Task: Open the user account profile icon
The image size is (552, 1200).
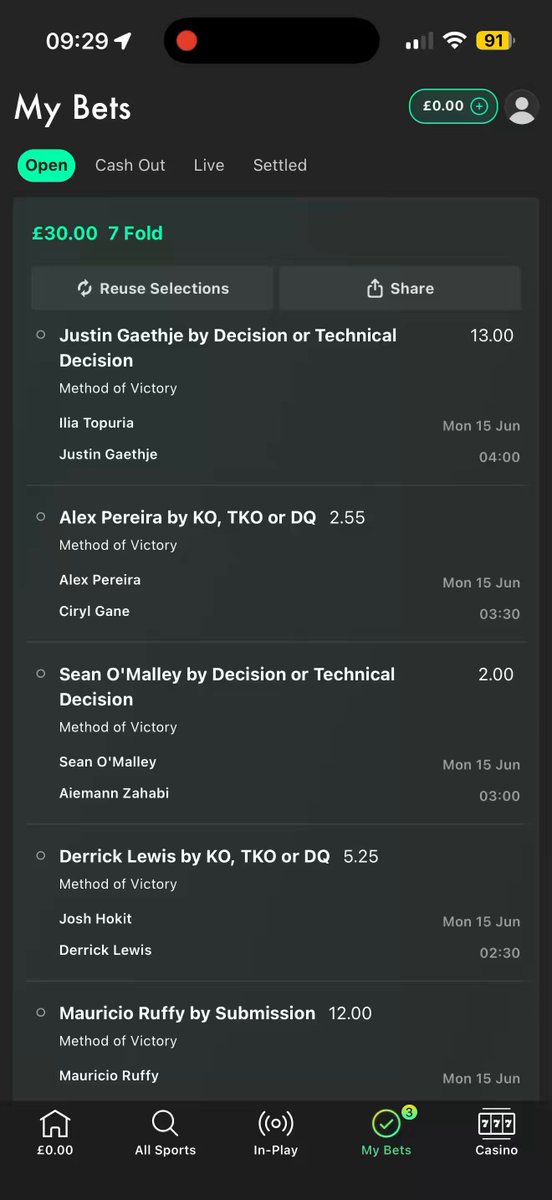Action: point(522,107)
